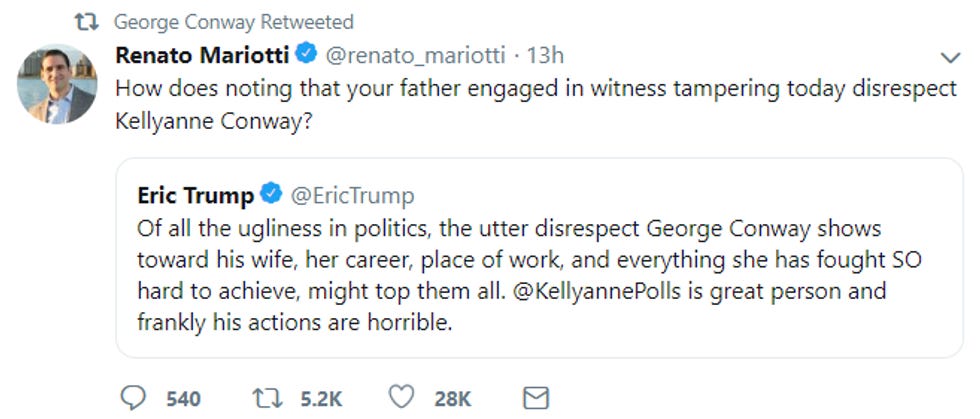The image size is (980, 419).
Task: Click Eric Trump's verified checkmark badge
Action: coord(269,194)
